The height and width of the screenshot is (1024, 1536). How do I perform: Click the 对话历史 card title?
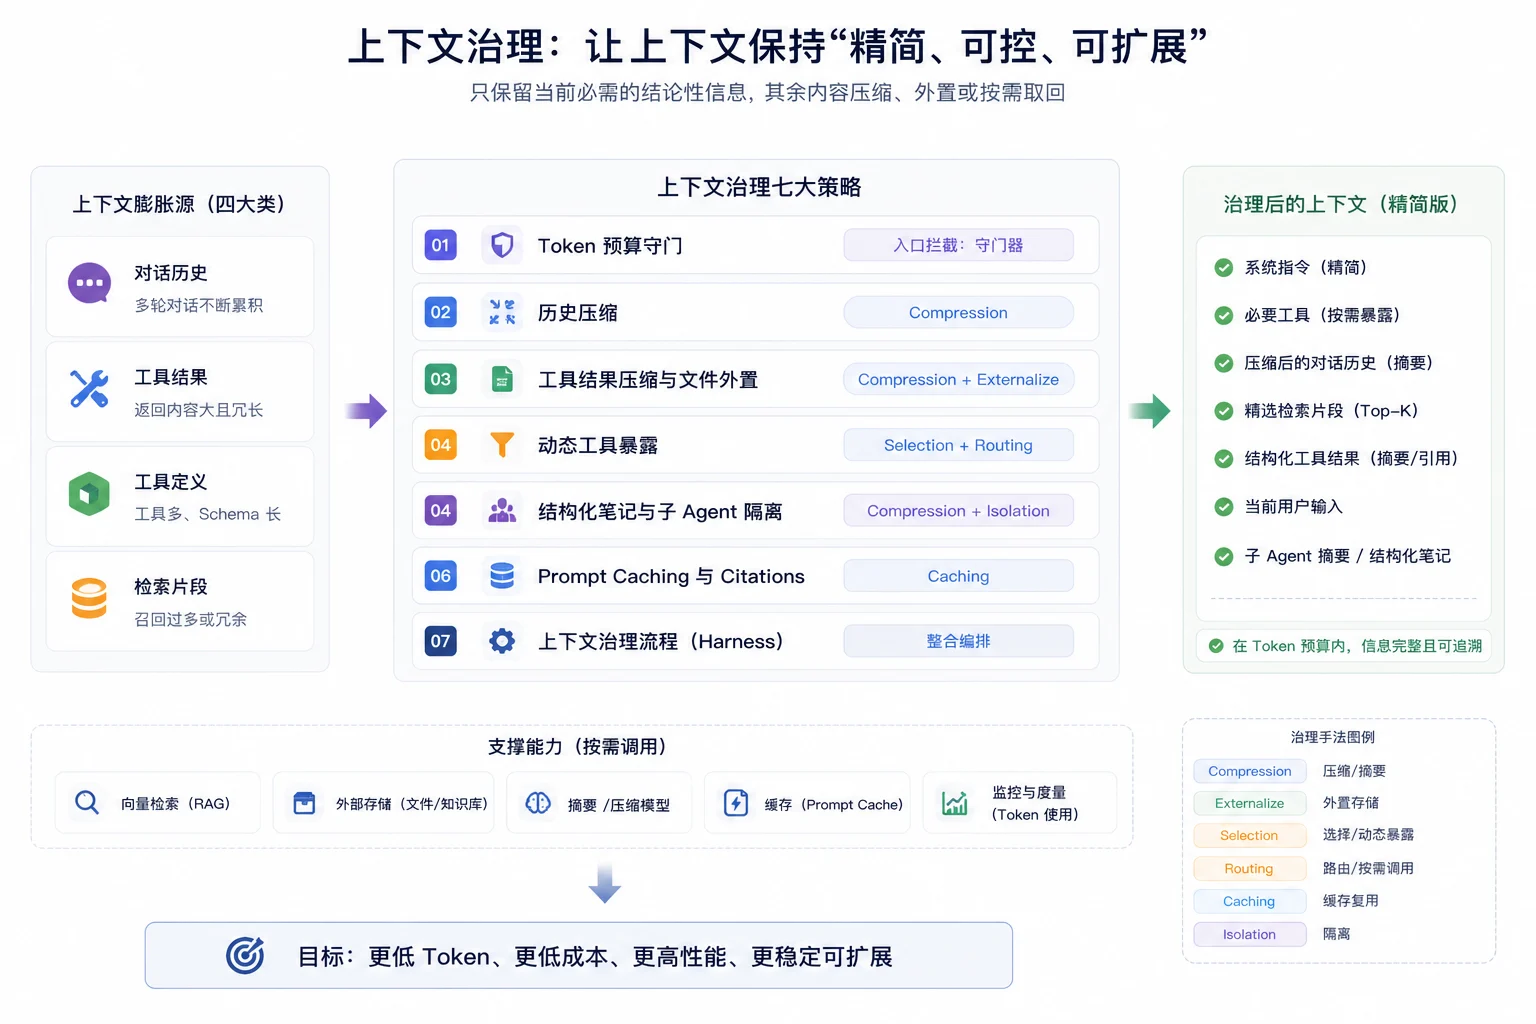coord(171,273)
